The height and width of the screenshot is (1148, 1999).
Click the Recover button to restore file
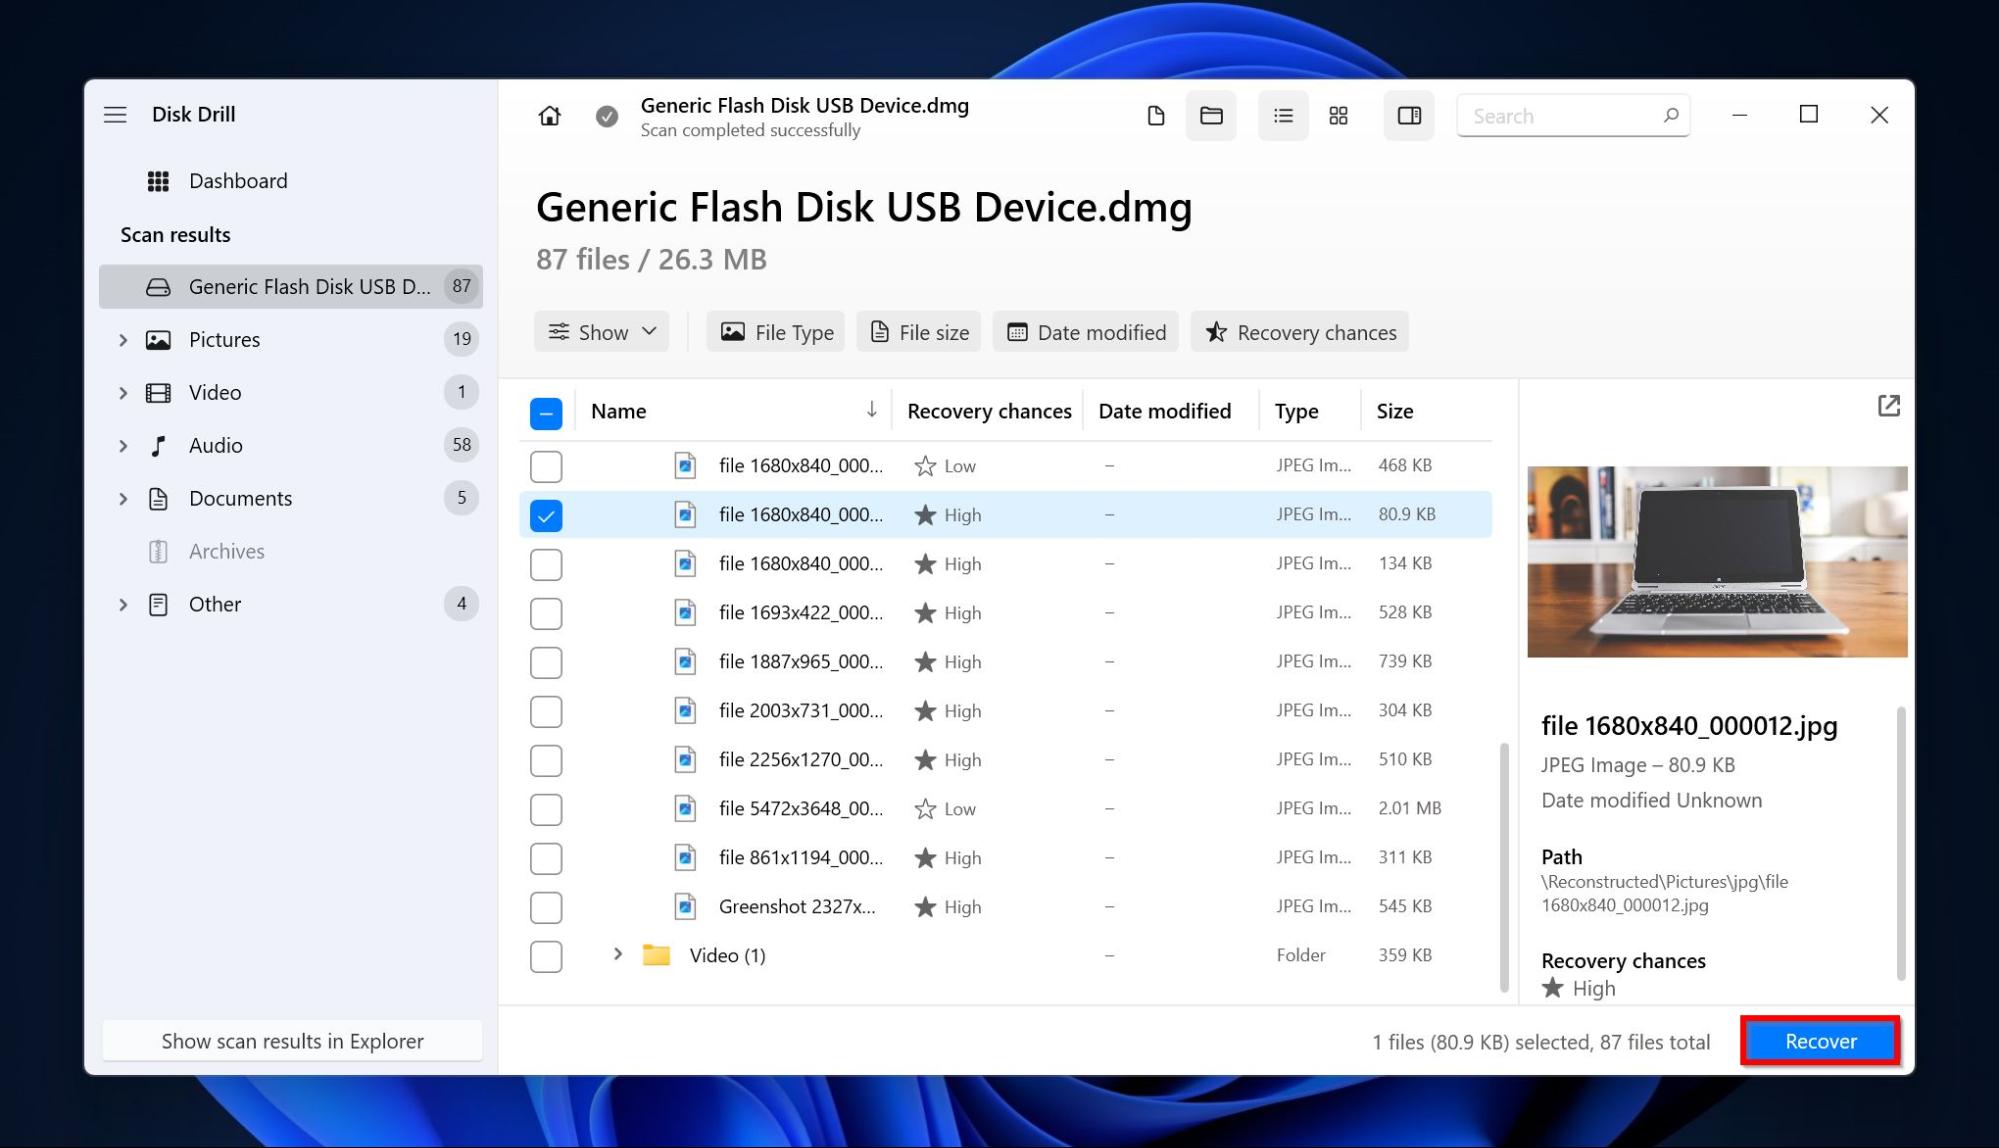pyautogui.click(x=1819, y=1041)
